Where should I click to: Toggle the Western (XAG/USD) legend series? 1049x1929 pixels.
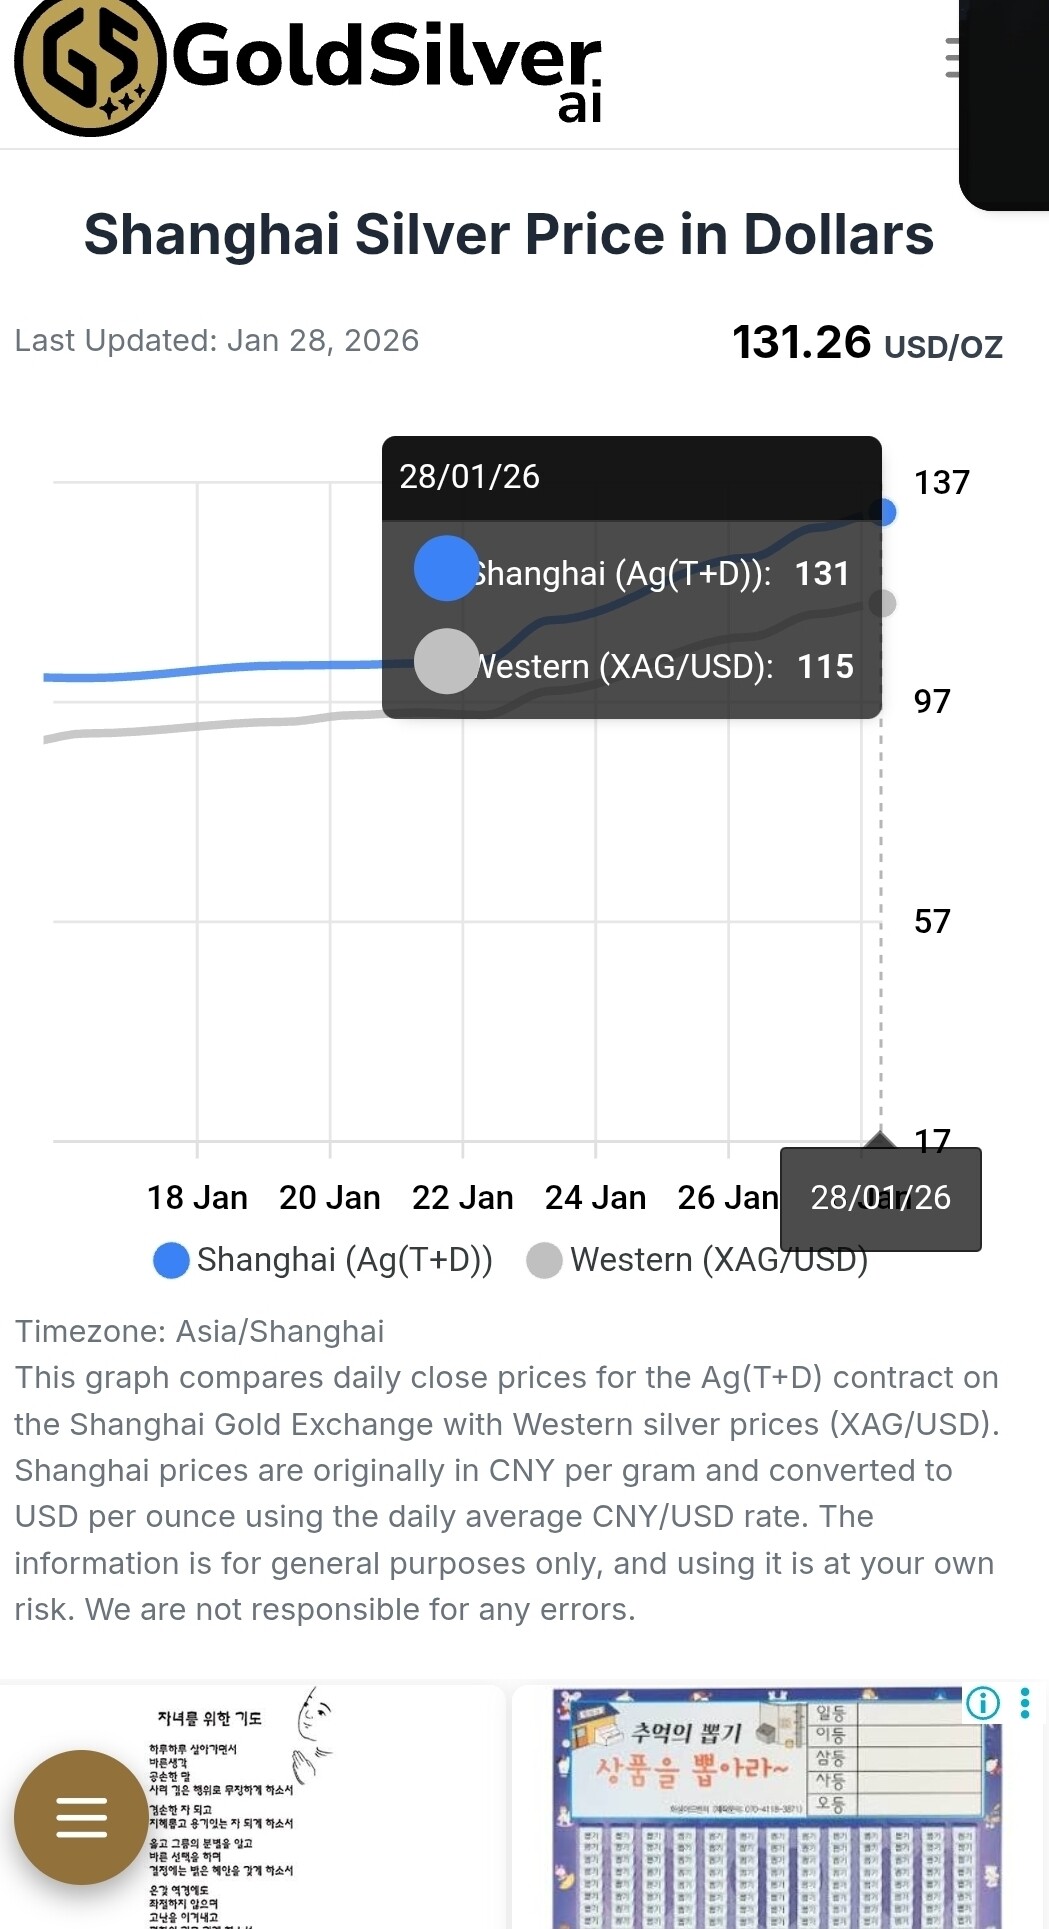(698, 1260)
